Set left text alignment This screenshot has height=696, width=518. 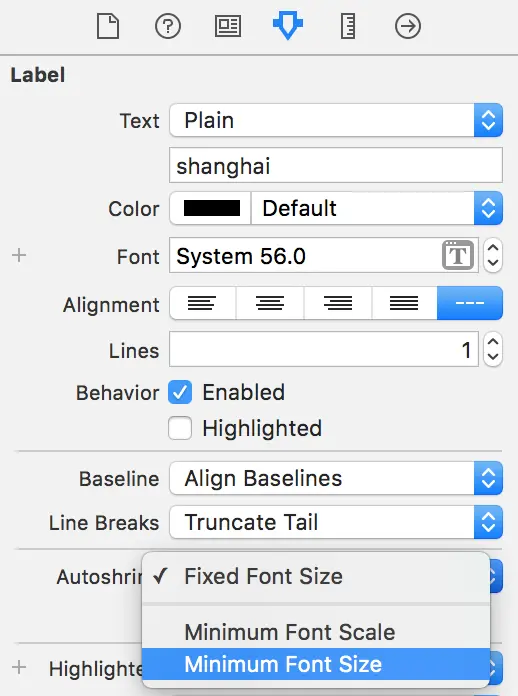[202, 303]
